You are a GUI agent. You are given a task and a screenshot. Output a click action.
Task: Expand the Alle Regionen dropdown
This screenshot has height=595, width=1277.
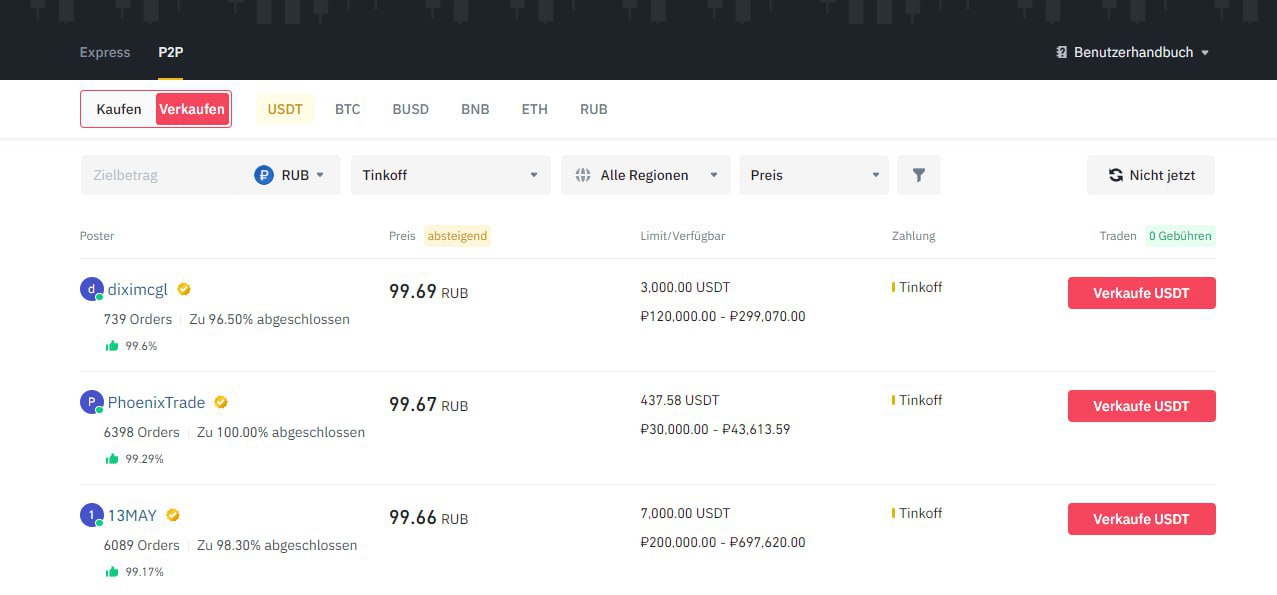[646, 175]
